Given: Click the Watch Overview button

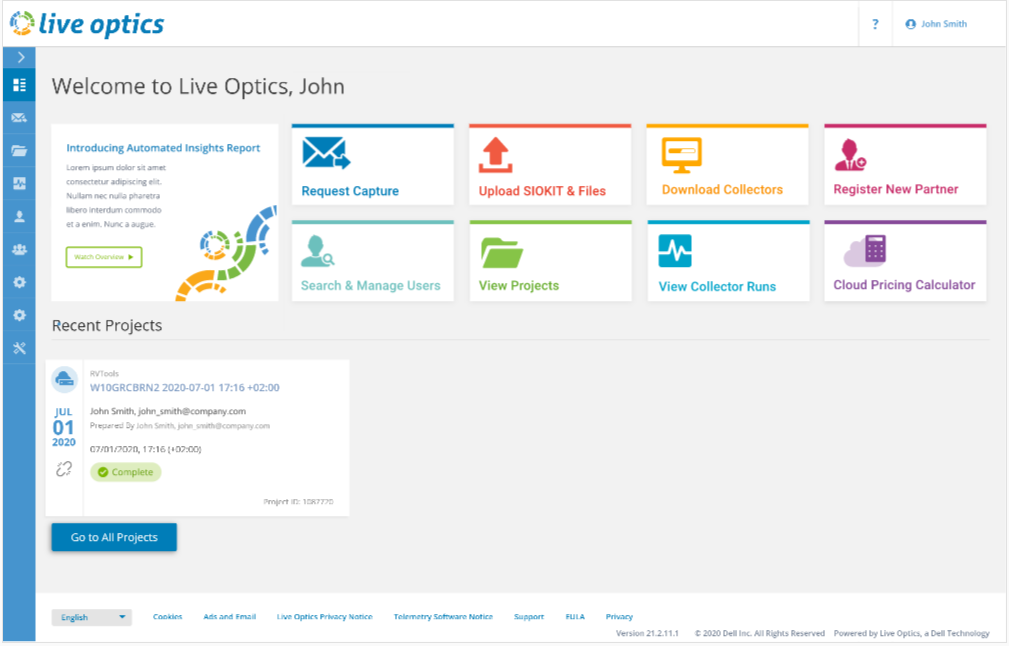Looking at the screenshot, I should (104, 257).
